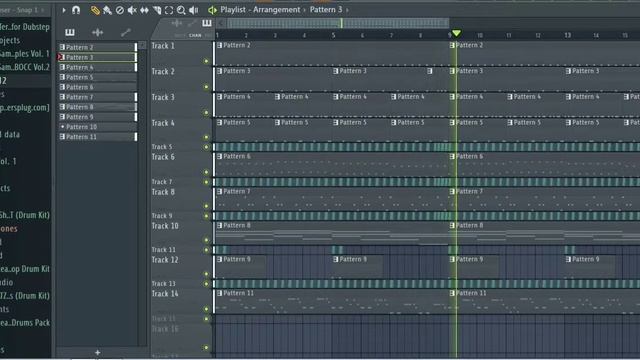Click the Track 14 header label

[165, 293]
